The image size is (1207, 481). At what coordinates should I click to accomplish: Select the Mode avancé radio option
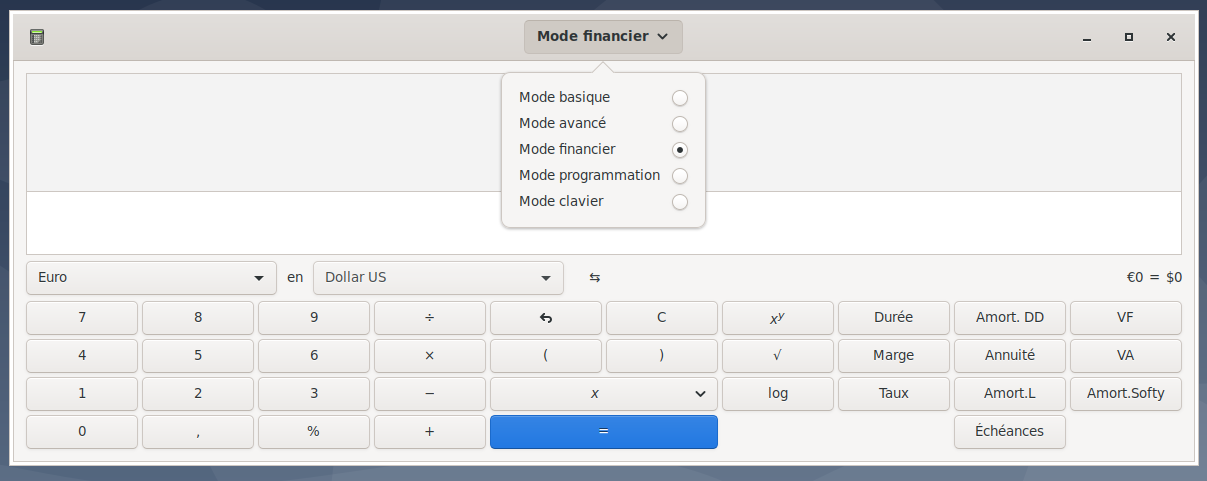(679, 124)
